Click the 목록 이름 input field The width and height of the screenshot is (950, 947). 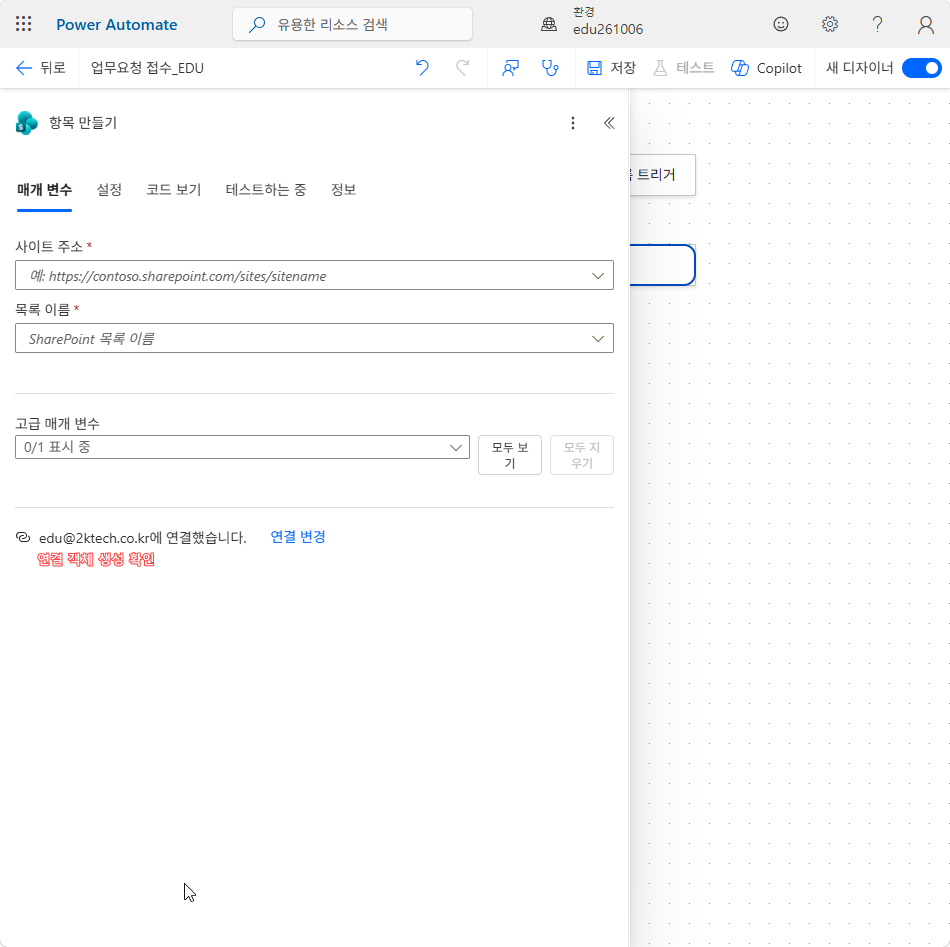point(314,338)
